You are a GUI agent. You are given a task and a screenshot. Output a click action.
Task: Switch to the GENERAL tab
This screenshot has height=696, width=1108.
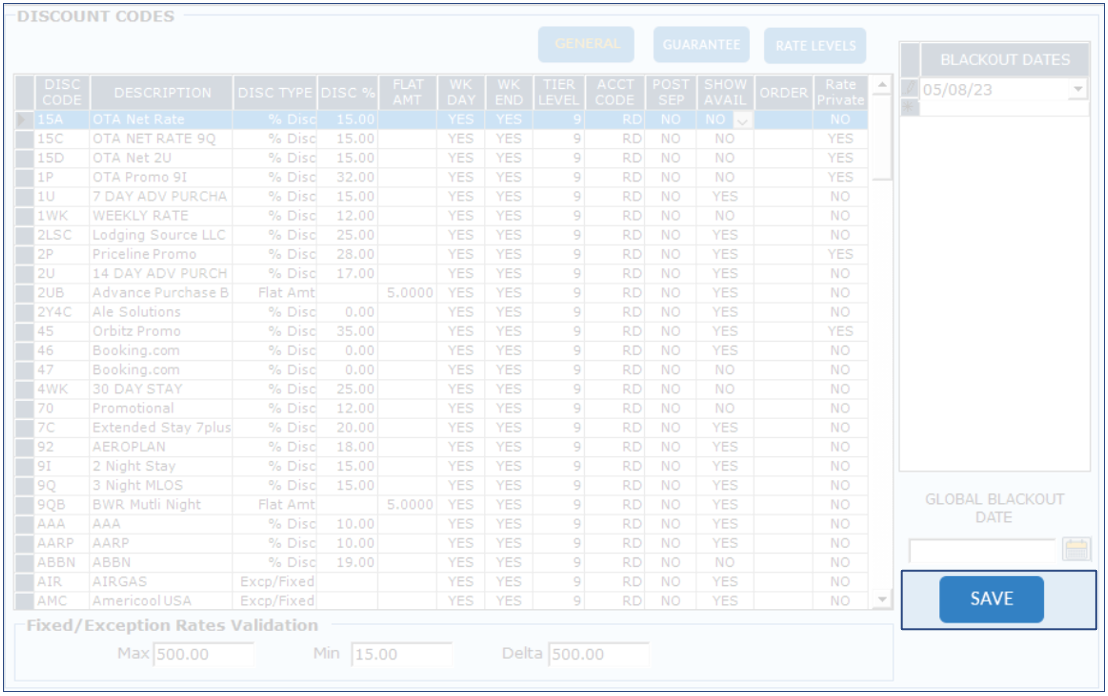coord(586,44)
